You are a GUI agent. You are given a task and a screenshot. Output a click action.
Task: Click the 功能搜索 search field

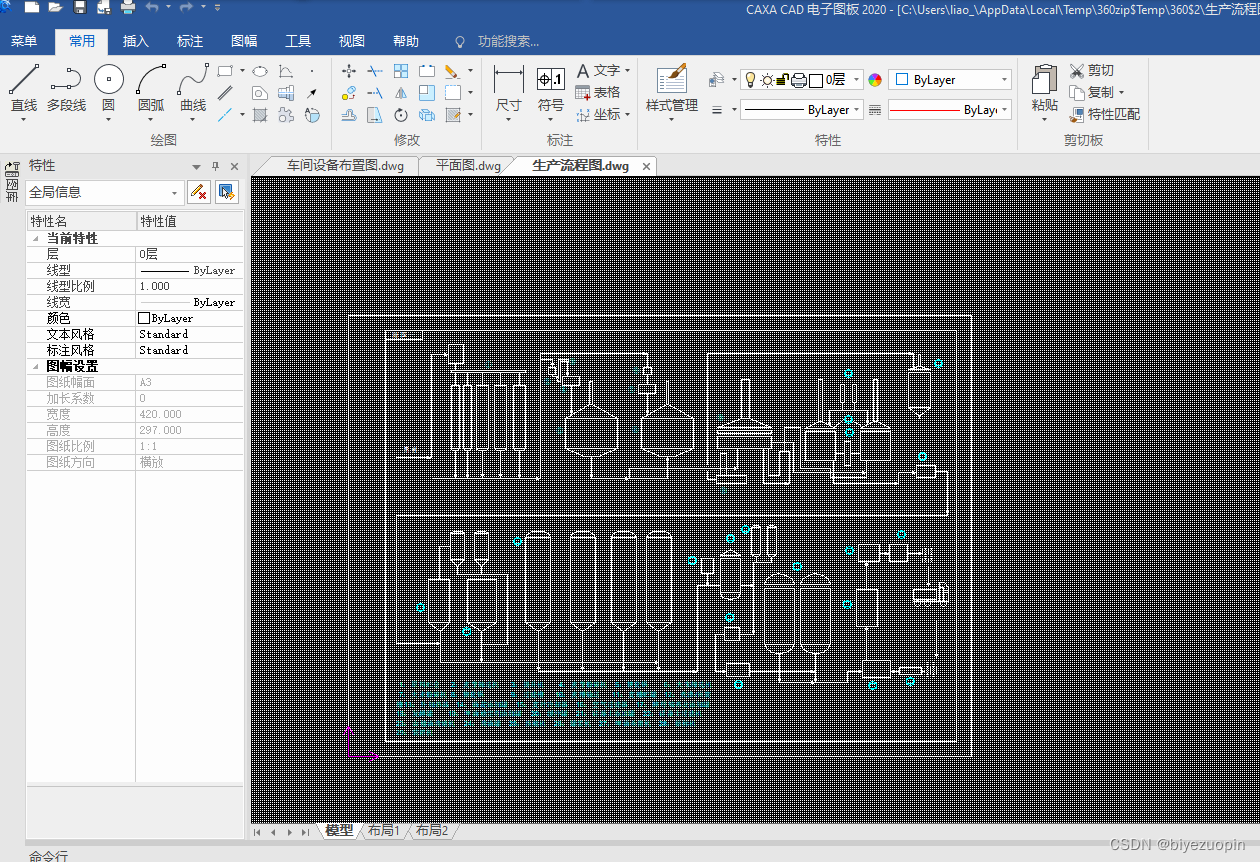click(507, 41)
